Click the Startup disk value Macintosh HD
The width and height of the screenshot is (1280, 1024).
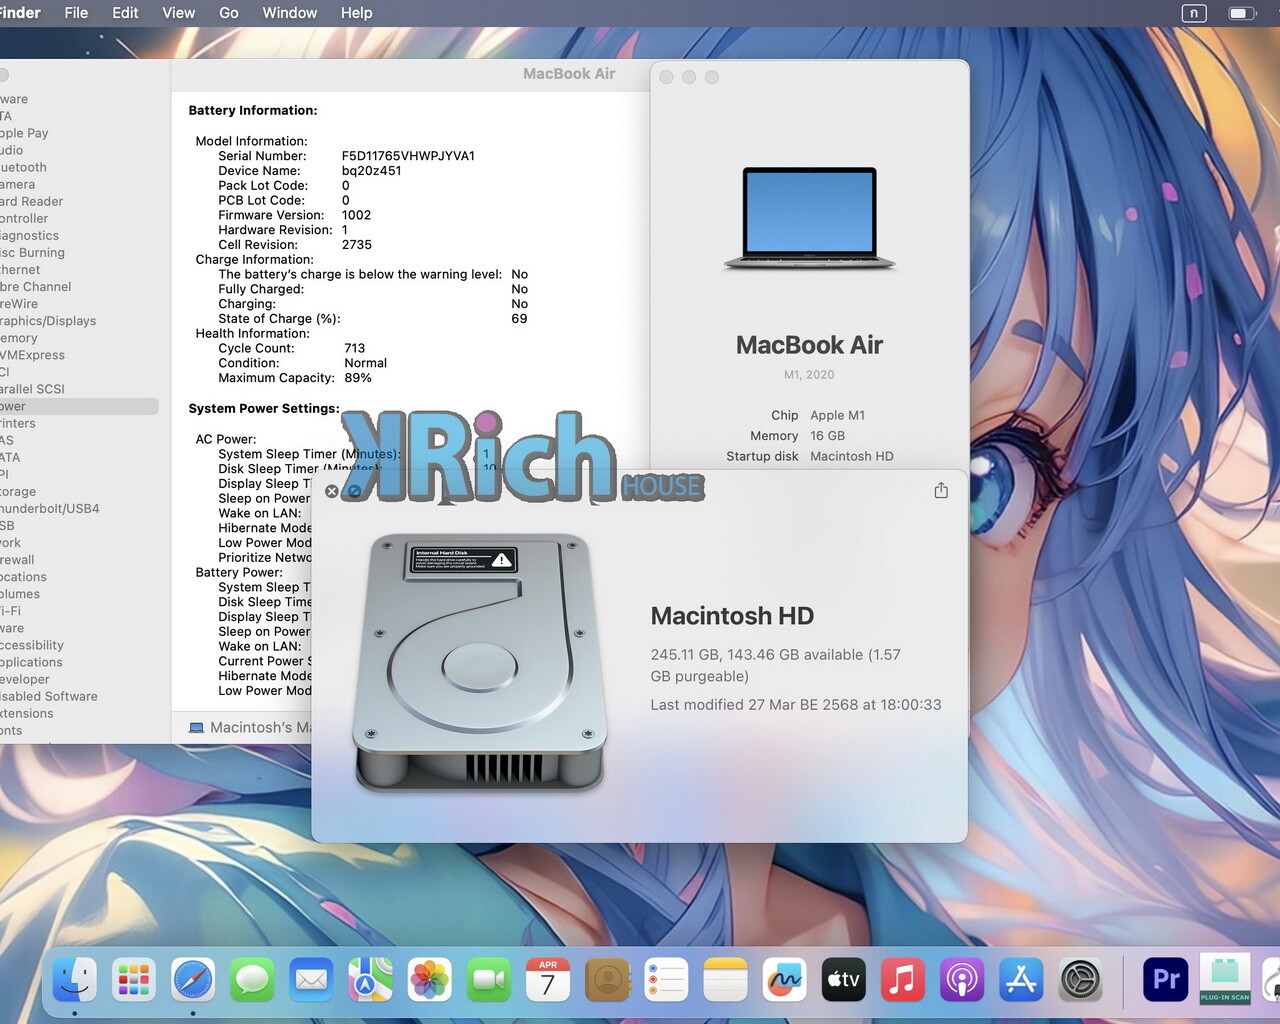(x=852, y=456)
